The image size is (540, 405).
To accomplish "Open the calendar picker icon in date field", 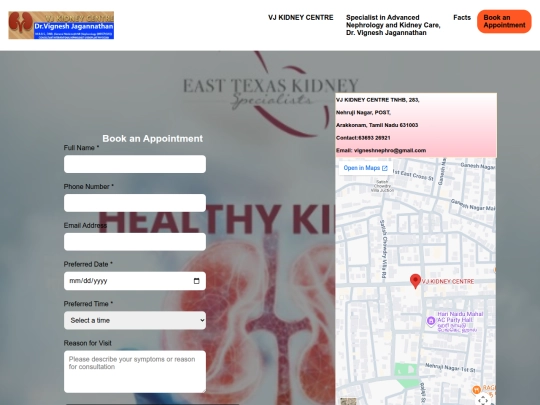I will point(197,281).
